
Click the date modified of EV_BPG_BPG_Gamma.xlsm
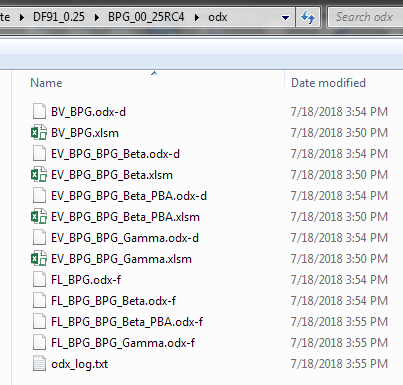(339, 259)
